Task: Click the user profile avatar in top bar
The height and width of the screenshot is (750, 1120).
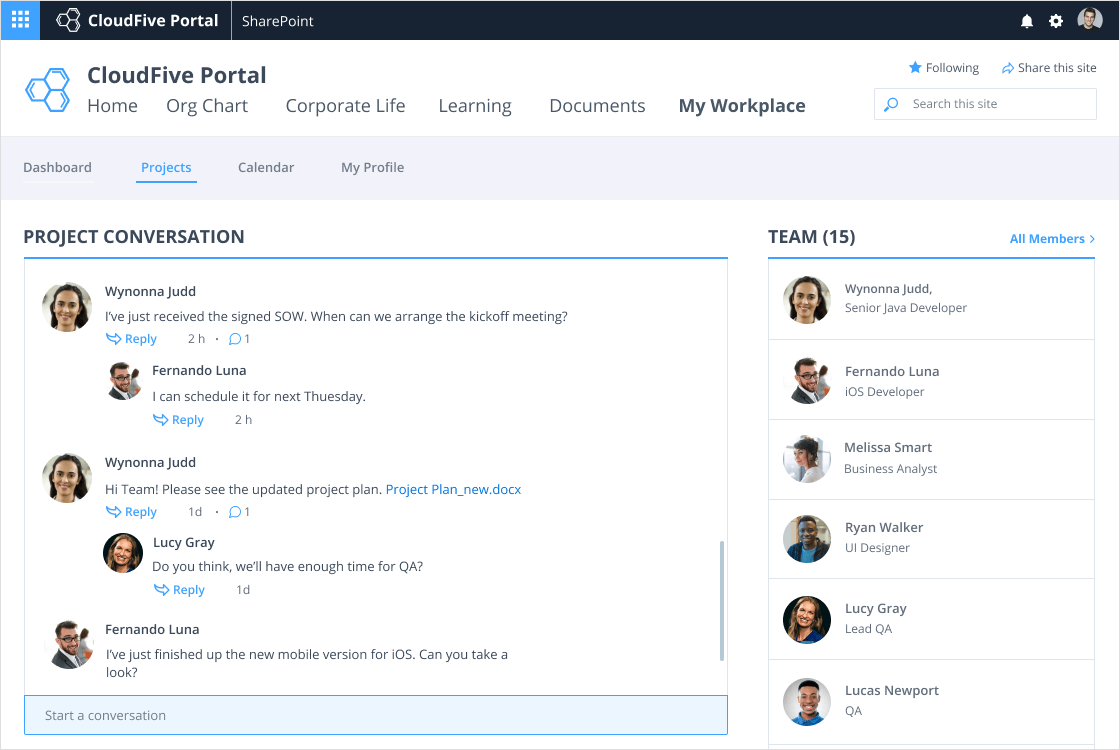Action: click(x=1089, y=20)
